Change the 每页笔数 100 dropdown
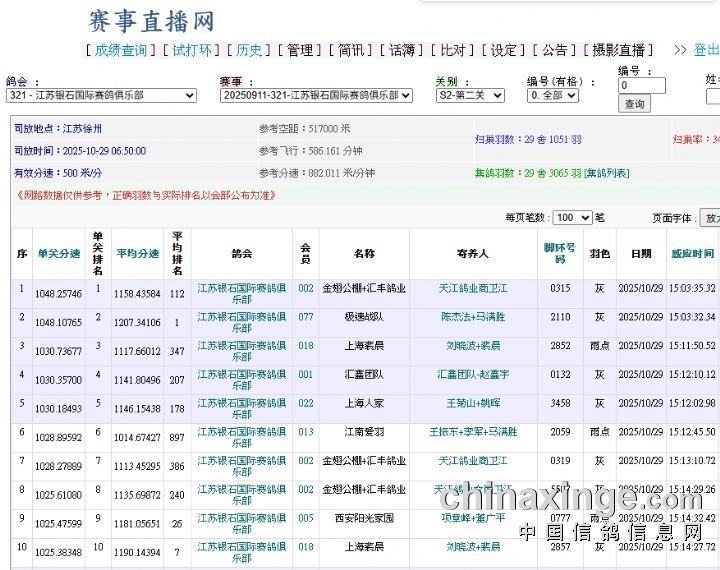This screenshot has height=570, width=720. click(x=572, y=218)
